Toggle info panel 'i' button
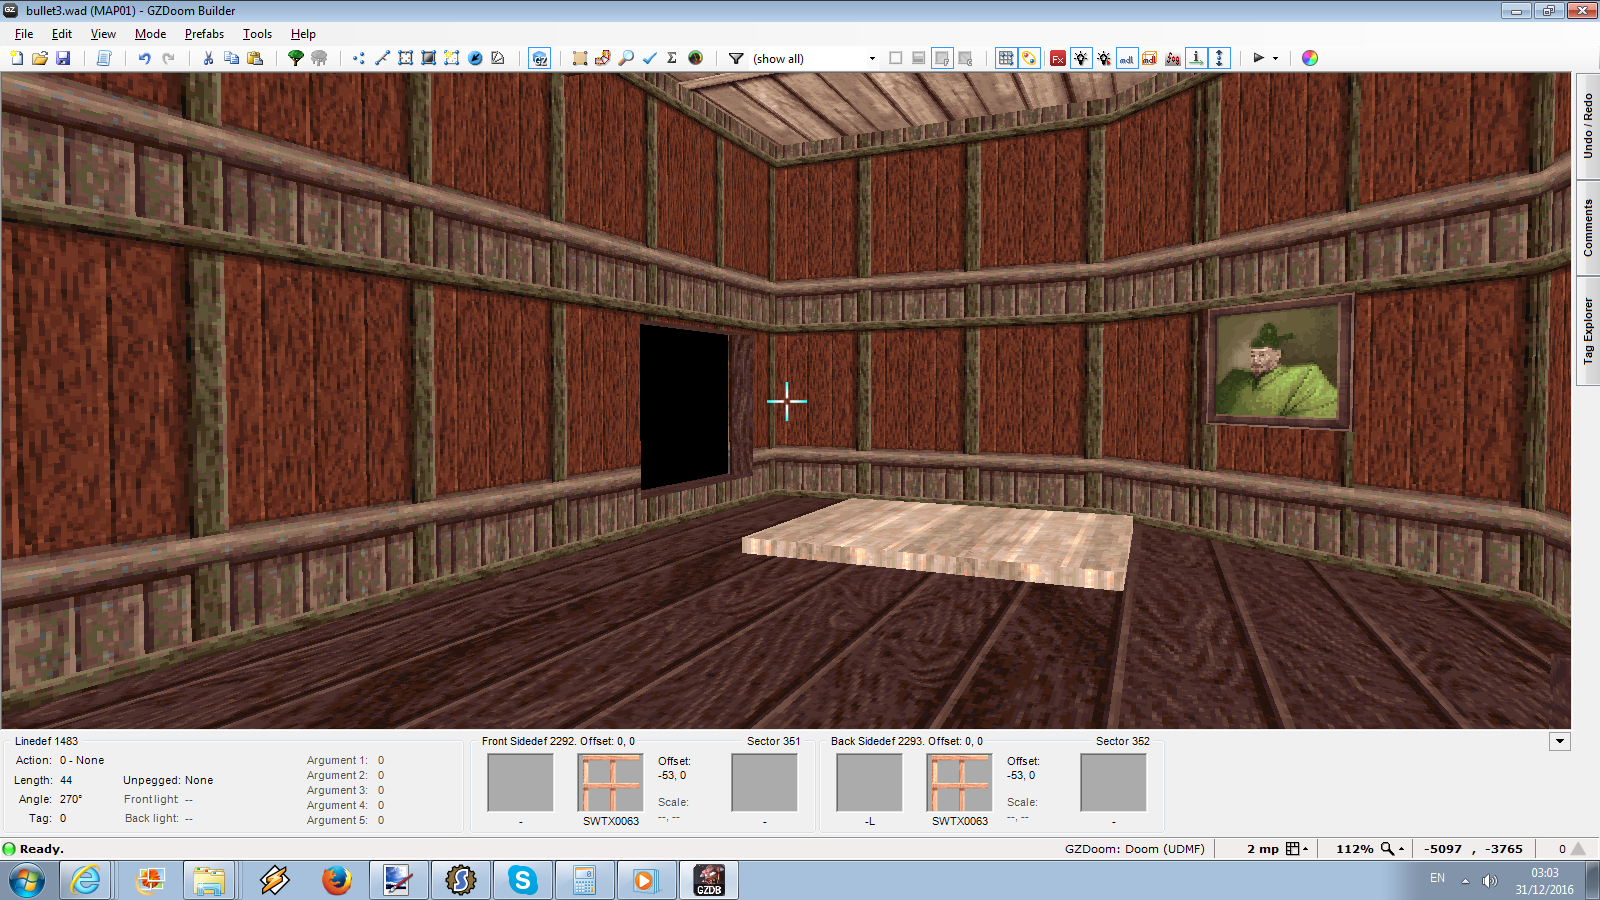 click(1196, 58)
